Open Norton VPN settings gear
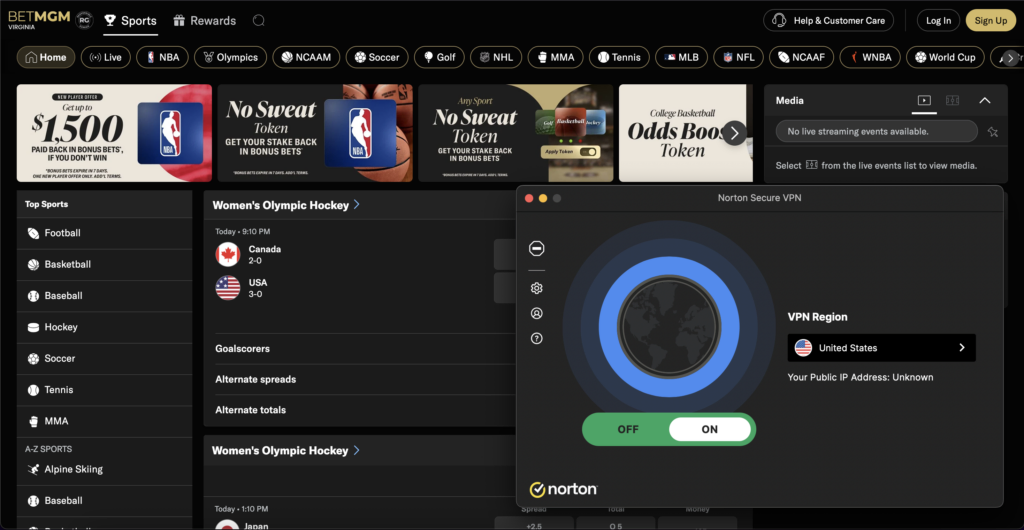This screenshot has height=530, width=1024. [x=537, y=288]
